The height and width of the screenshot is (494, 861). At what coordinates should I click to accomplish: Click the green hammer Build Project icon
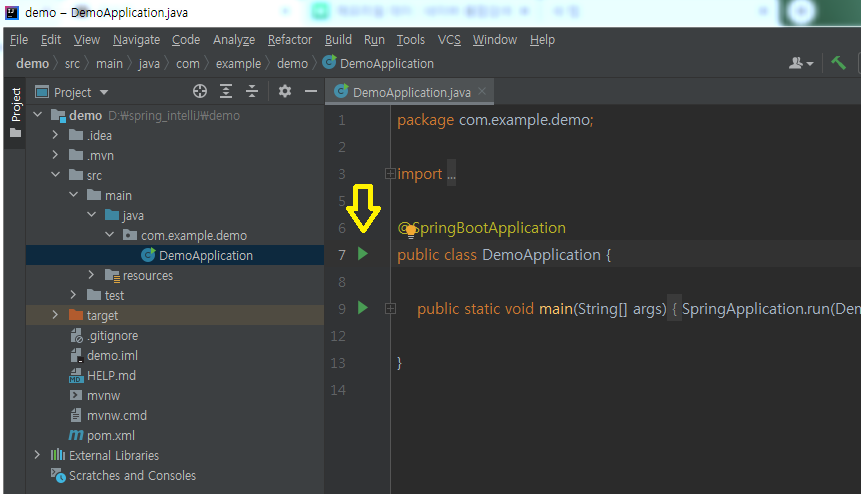pyautogui.click(x=838, y=63)
